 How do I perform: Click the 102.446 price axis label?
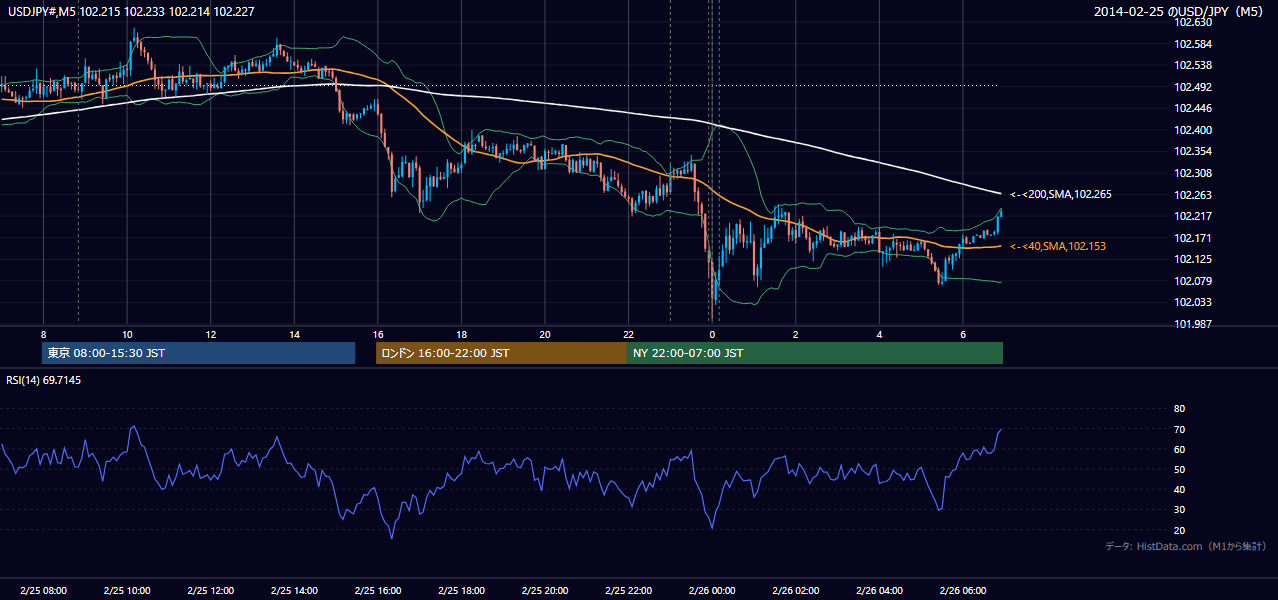point(1193,108)
